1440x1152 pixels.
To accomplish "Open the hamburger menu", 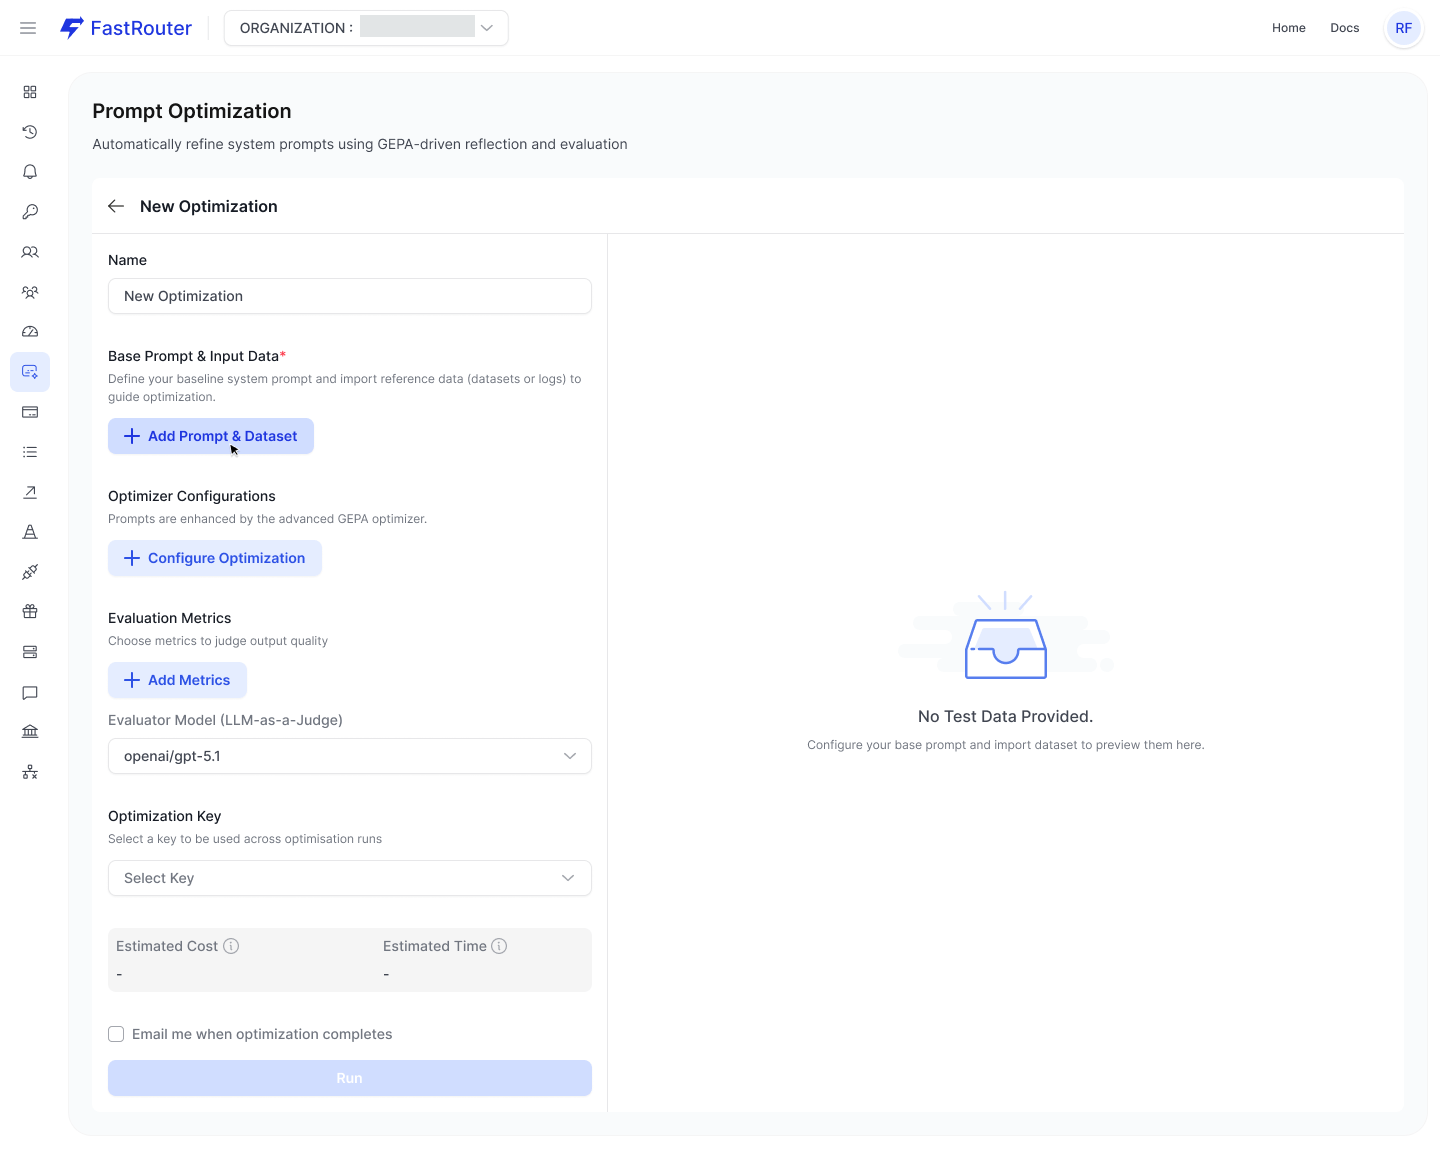I will pos(28,28).
